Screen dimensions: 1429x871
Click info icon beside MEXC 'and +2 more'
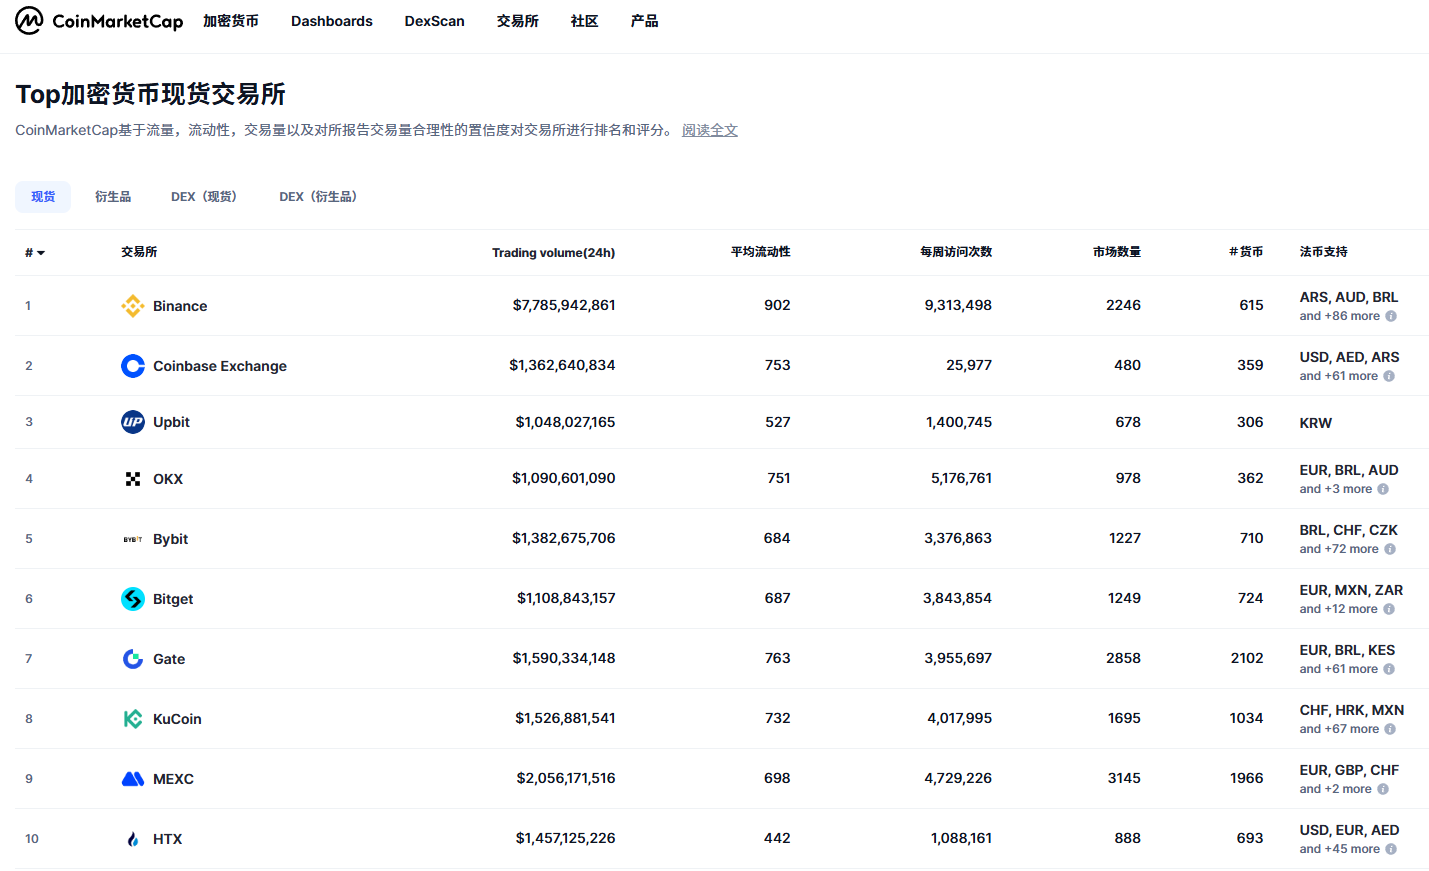coord(1383,789)
